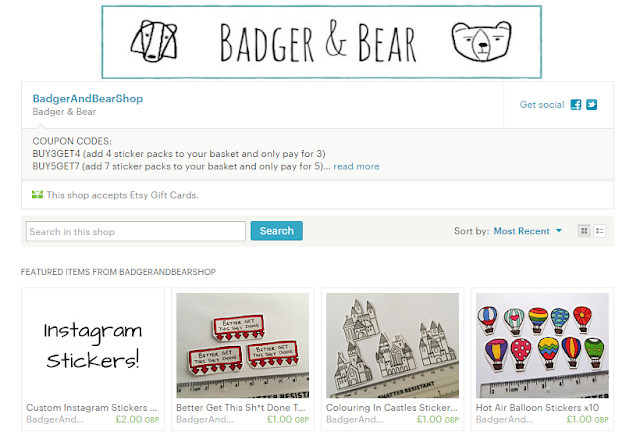Click the Custom Instagram Stickers title link
Viewport: 640px width, 439px height.
coord(91,408)
